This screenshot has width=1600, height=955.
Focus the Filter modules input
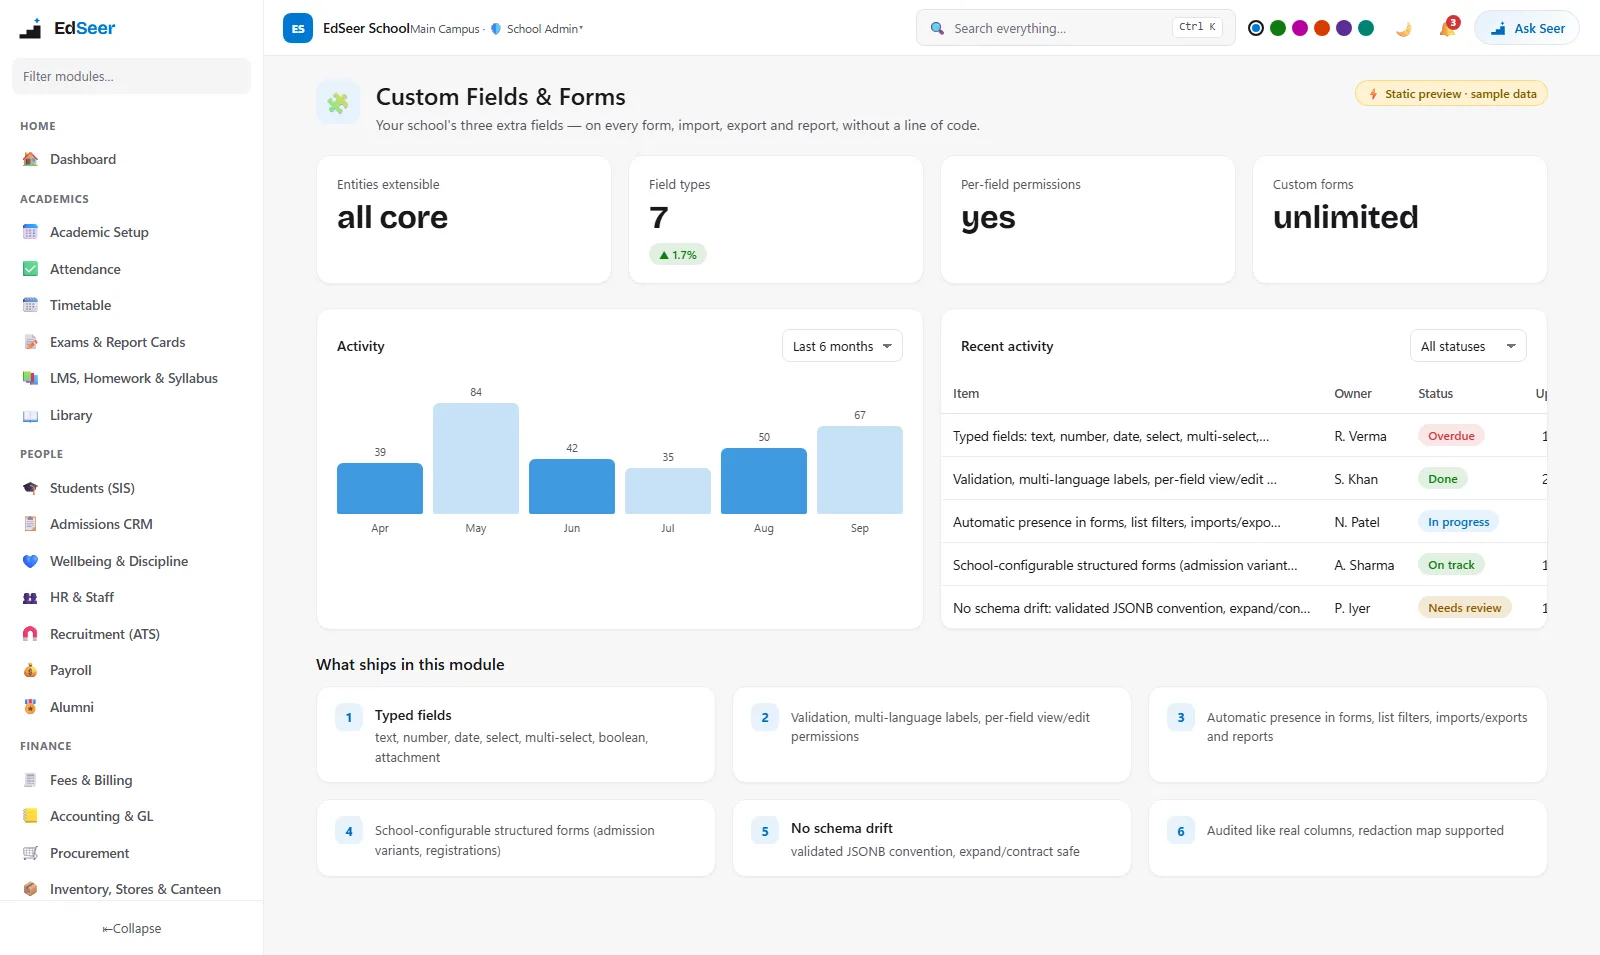pyautogui.click(x=131, y=76)
